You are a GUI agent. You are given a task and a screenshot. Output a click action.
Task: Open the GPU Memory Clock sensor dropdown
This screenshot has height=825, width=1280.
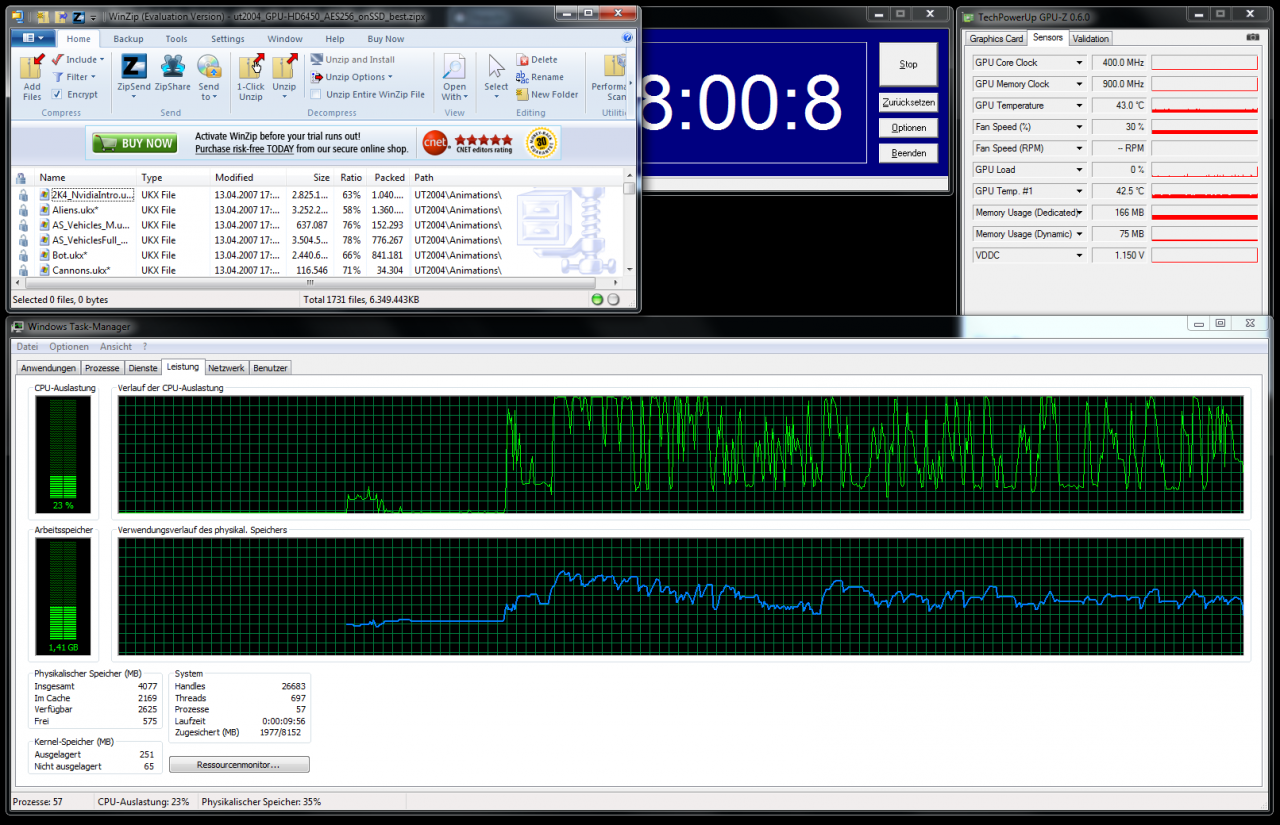pos(1079,84)
